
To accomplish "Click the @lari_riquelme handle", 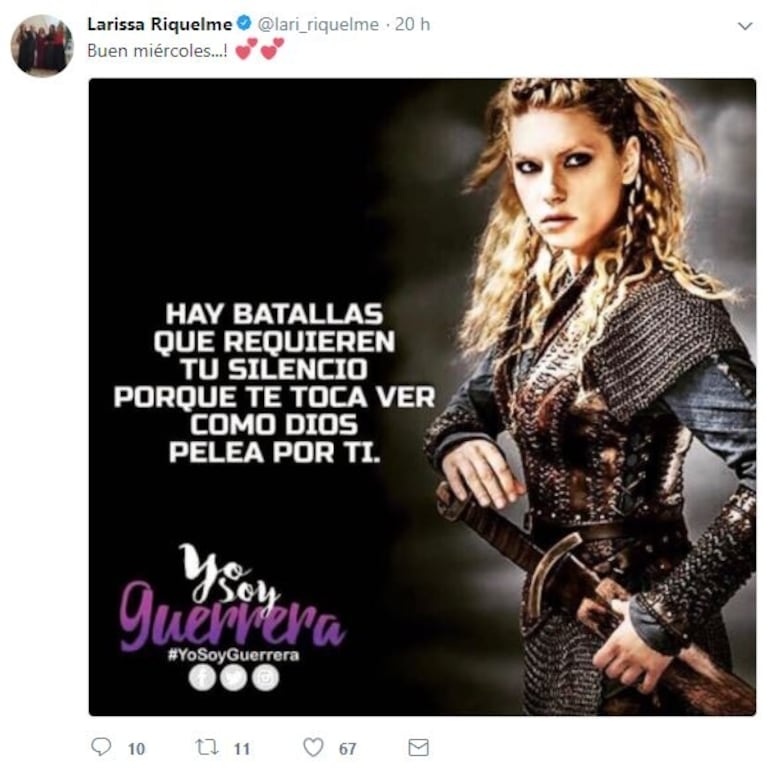I will pos(318,24).
